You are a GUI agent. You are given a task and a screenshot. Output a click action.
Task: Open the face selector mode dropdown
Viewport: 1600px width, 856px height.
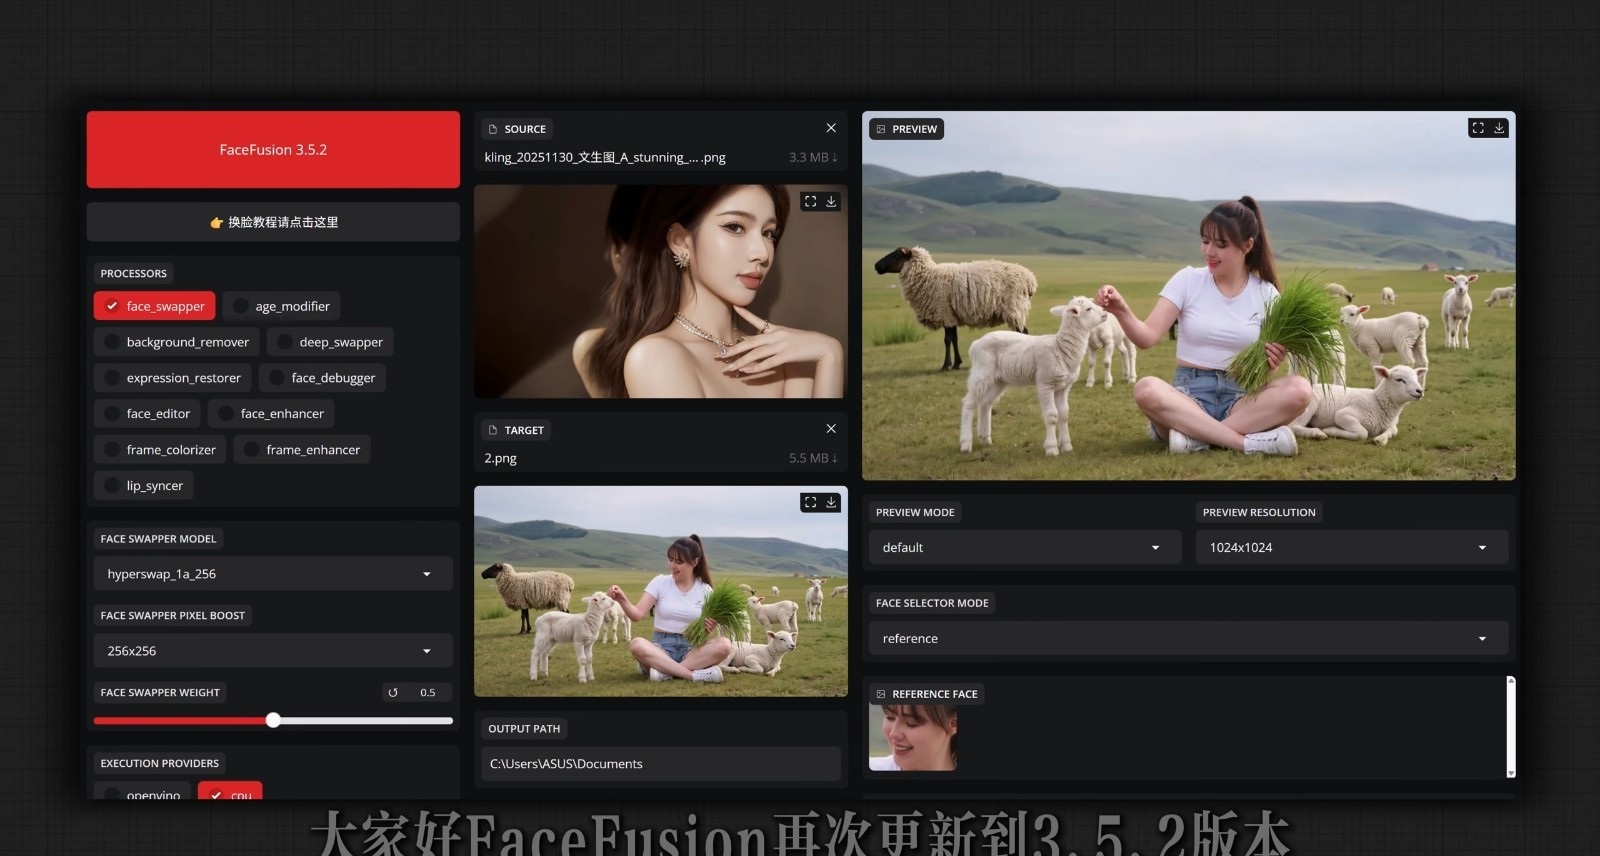coord(1188,639)
